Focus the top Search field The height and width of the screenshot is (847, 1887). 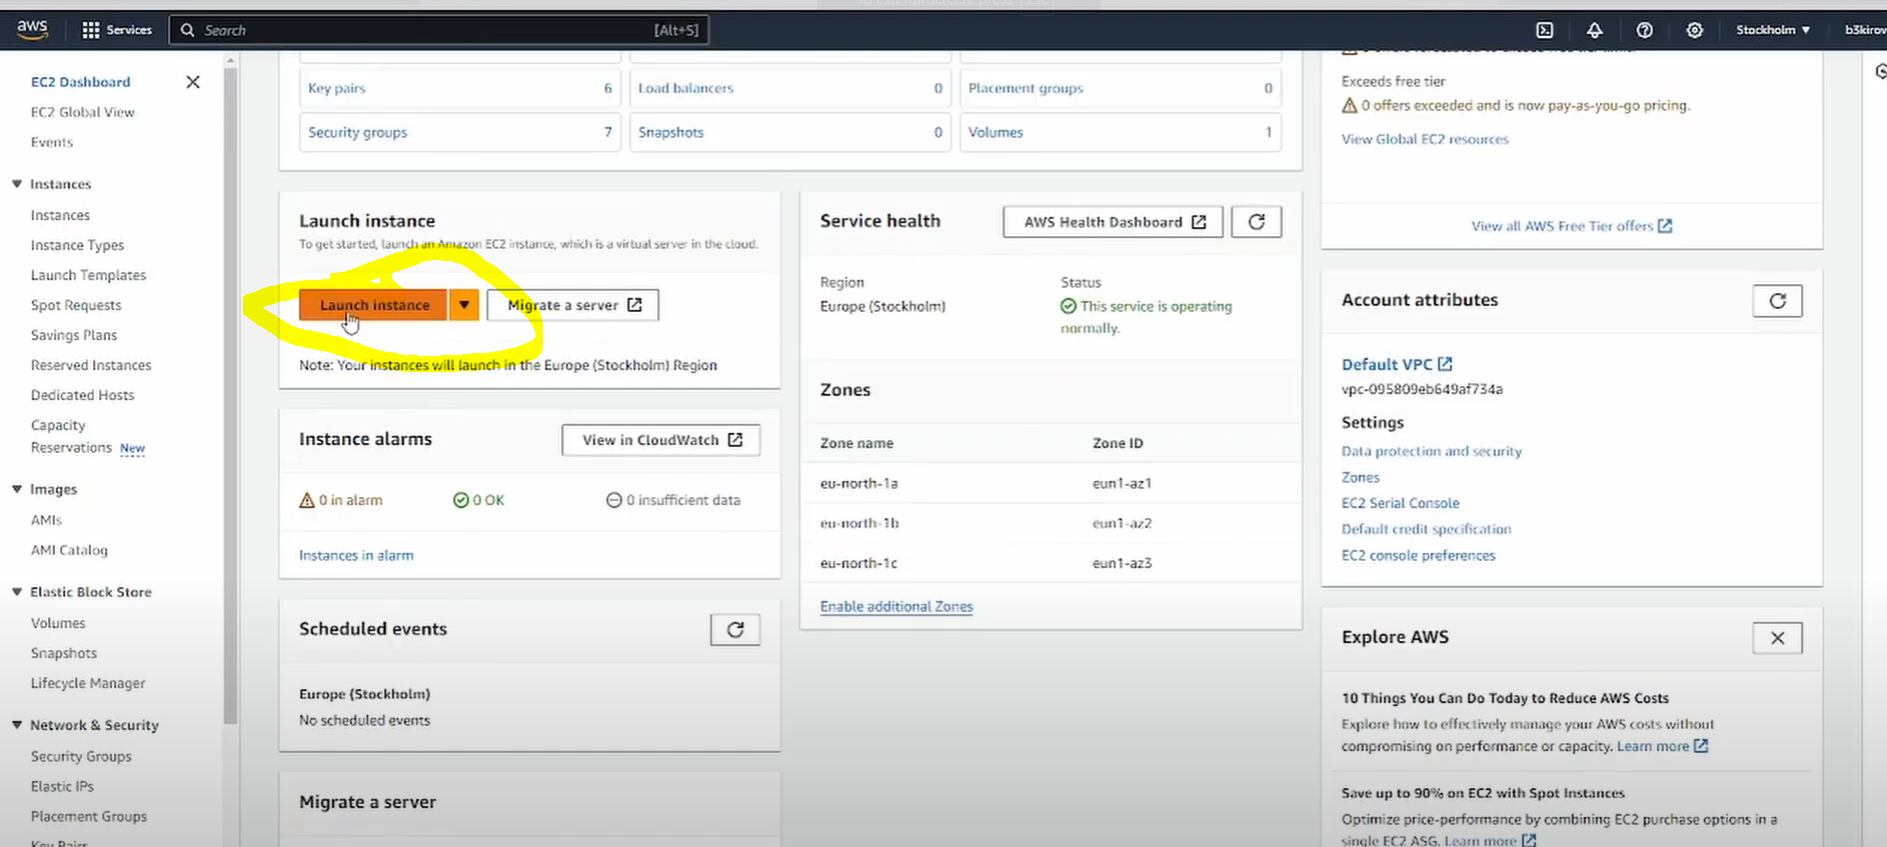click(439, 30)
